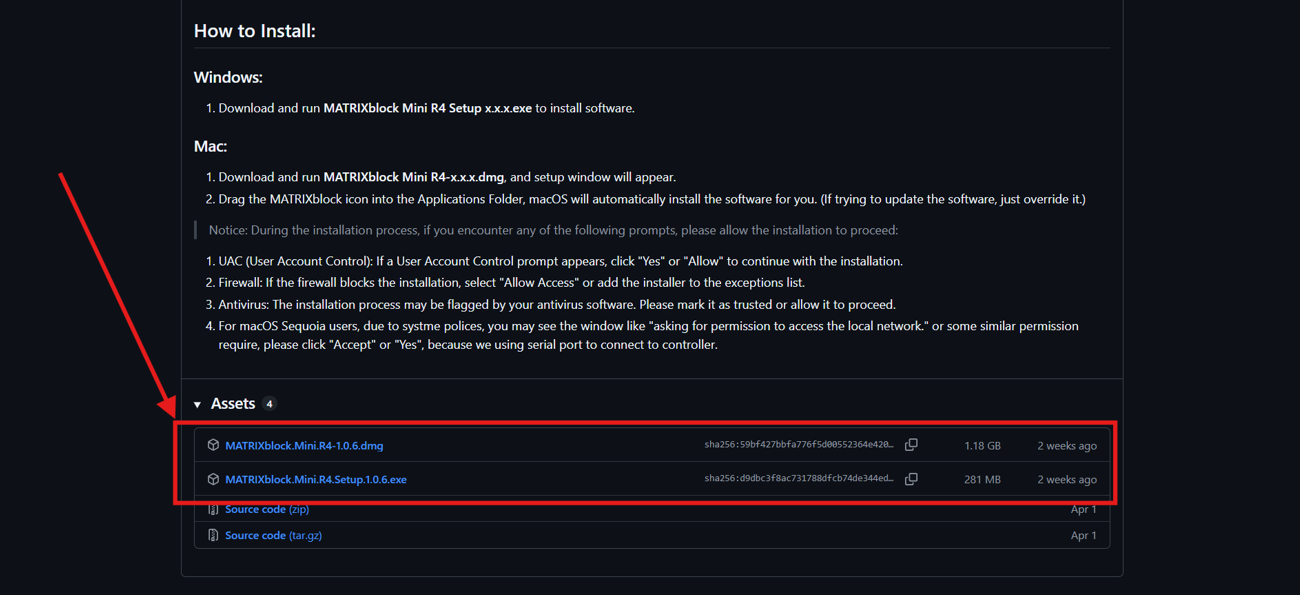The image size is (1300, 595).
Task: Click the 2 weeks ago timestamp on the .exe row
Action: coord(1066,480)
